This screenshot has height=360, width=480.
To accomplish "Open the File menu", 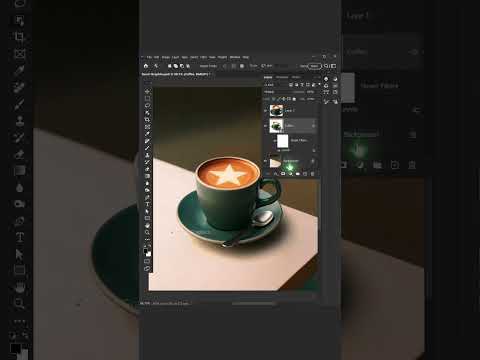I will (x=149, y=57).
